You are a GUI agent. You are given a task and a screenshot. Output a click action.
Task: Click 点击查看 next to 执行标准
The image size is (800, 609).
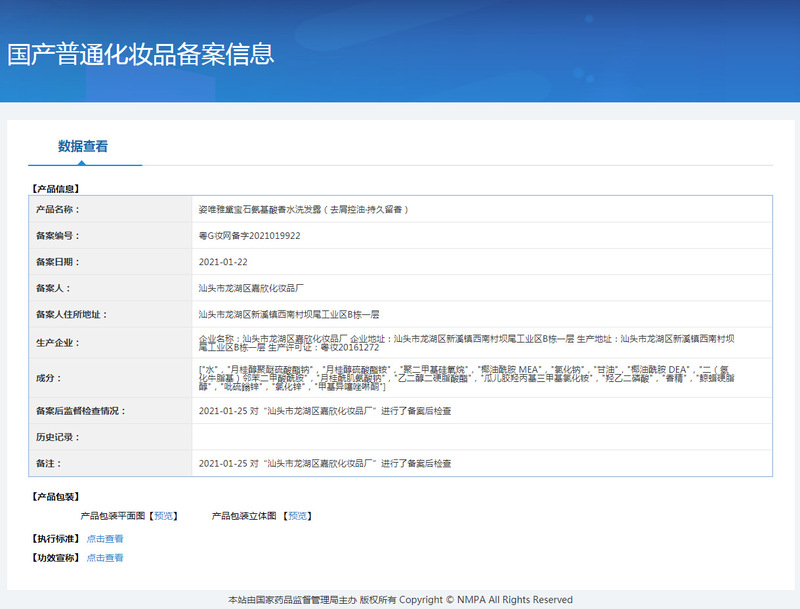coord(105,539)
